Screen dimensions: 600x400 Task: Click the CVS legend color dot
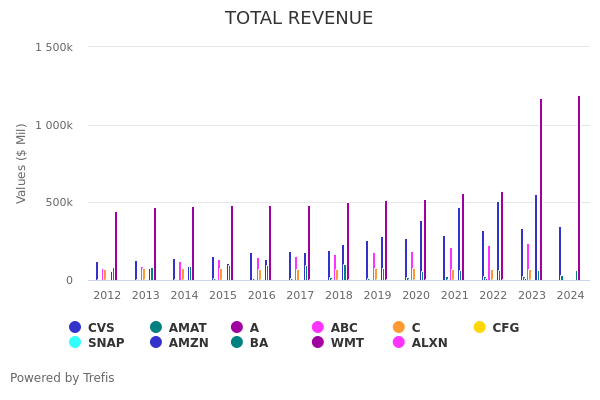(75, 327)
